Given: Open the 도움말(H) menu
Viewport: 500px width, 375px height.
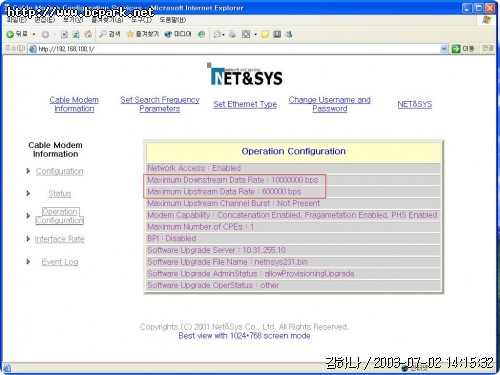Looking at the screenshot, I should point(173,20).
